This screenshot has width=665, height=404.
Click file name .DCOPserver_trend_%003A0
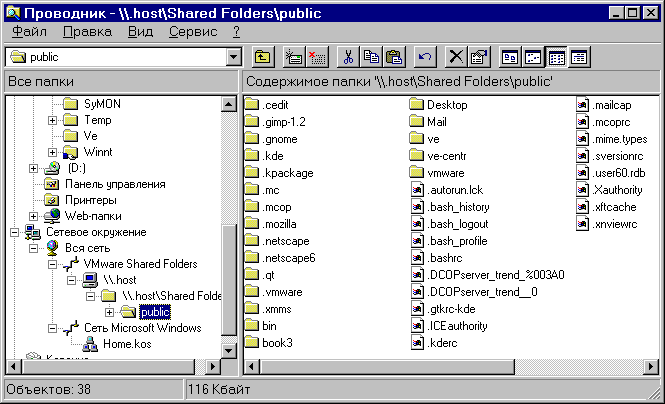[496, 275]
